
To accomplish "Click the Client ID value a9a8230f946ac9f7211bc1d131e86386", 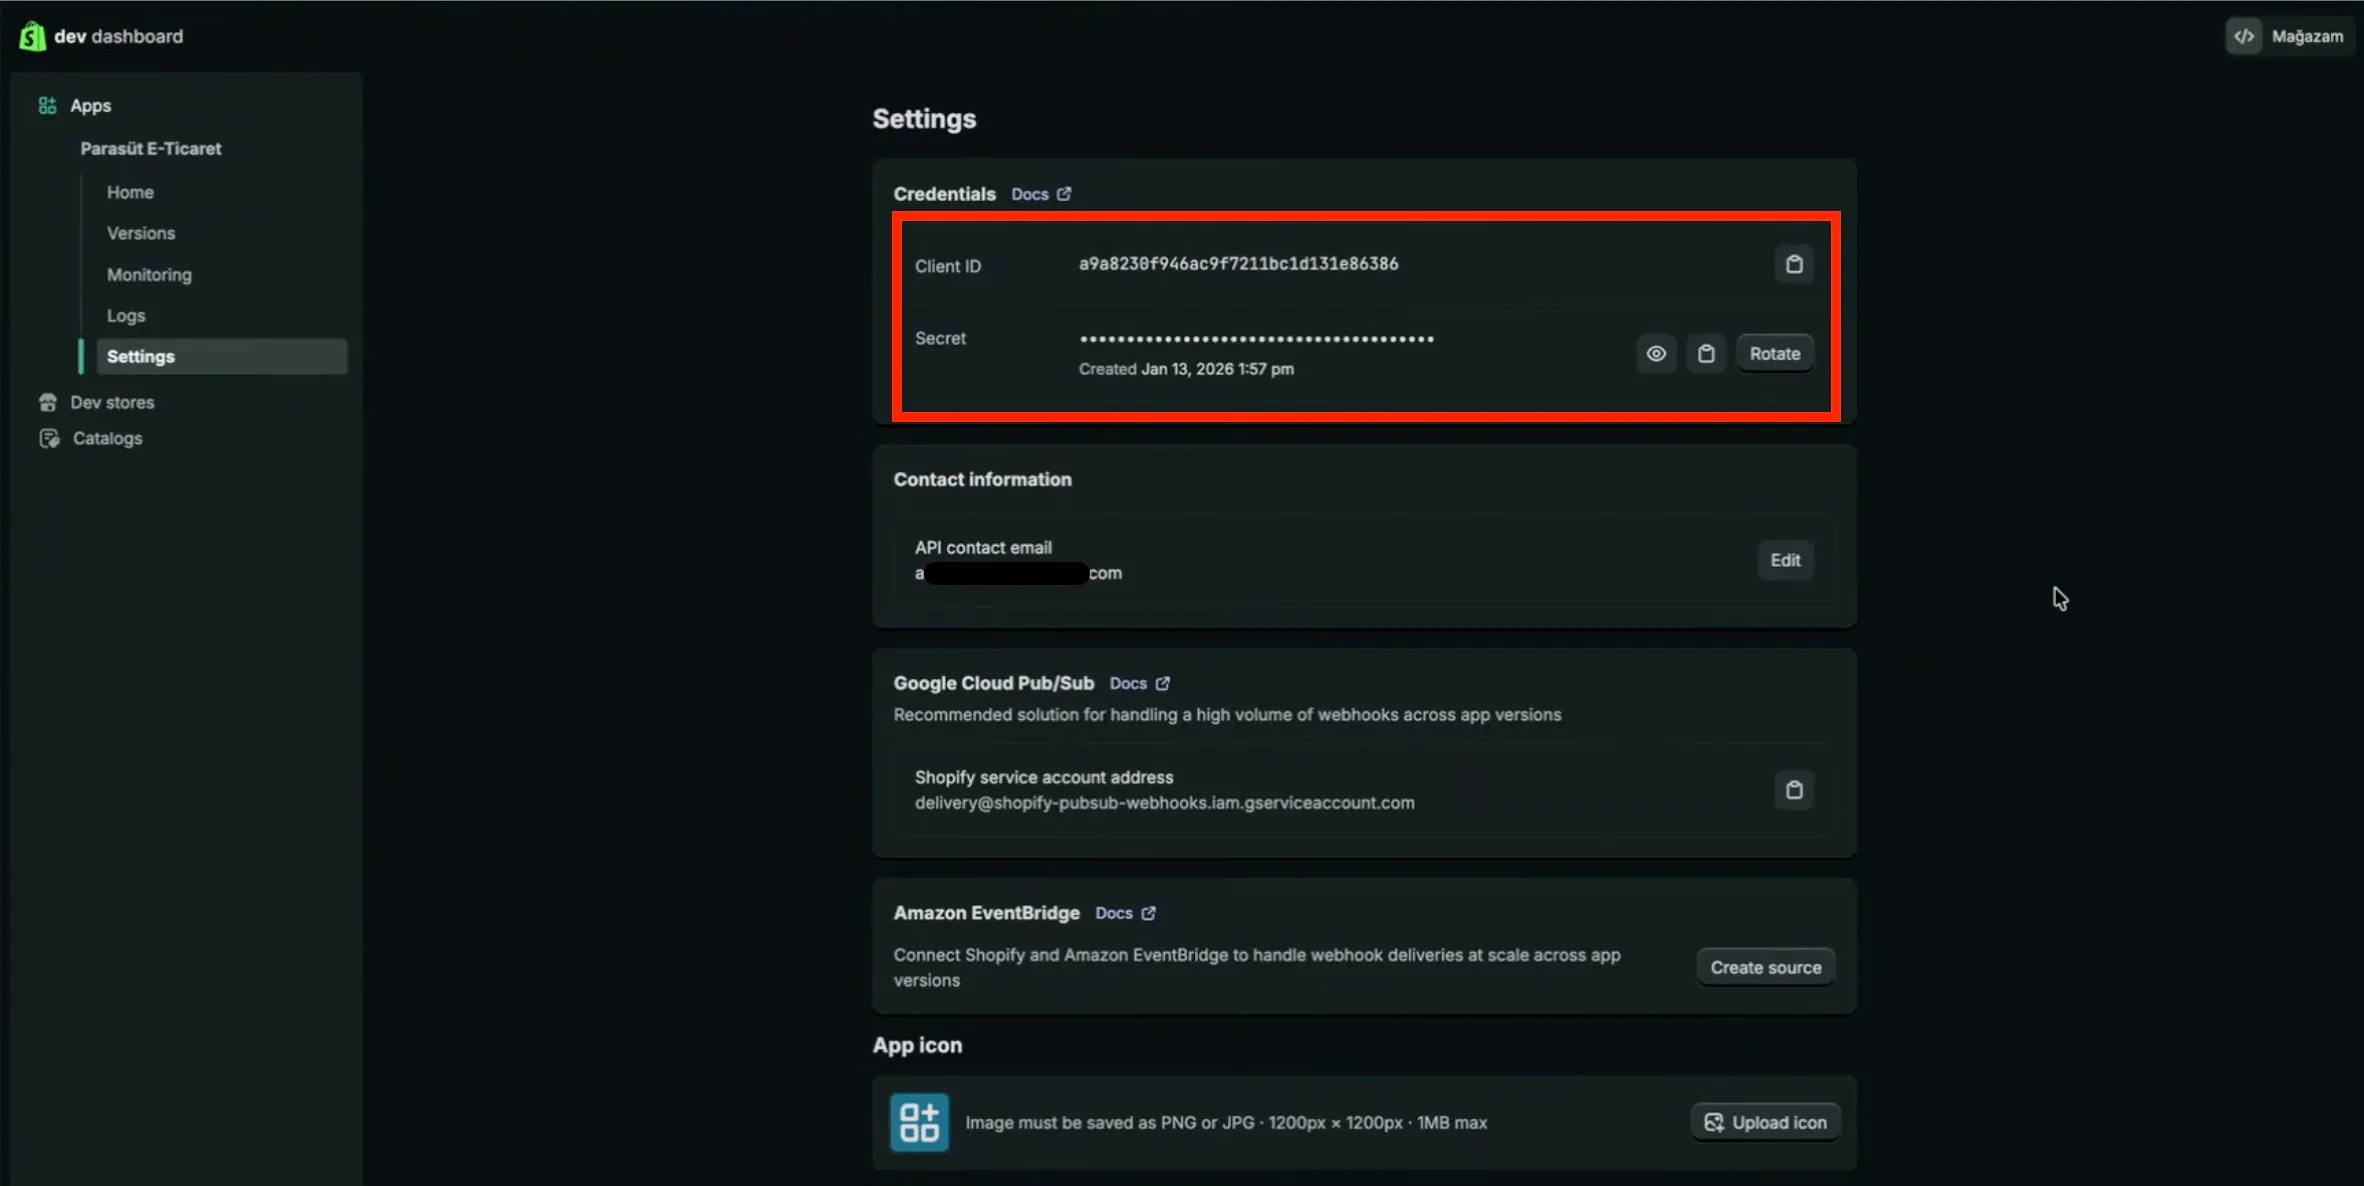I will point(1238,263).
